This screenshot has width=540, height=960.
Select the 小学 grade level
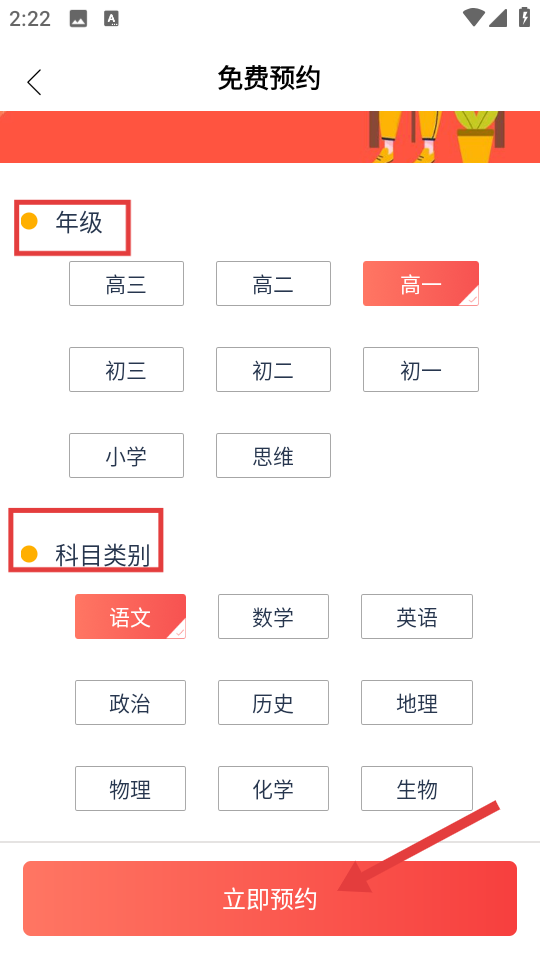point(126,456)
